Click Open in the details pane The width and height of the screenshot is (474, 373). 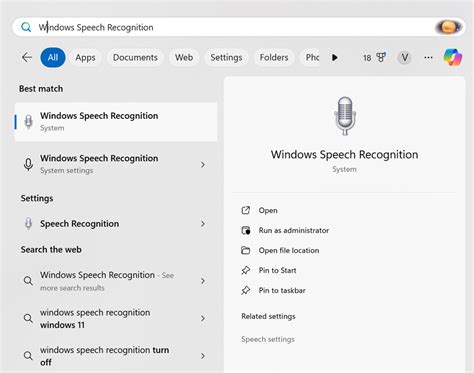pos(268,210)
